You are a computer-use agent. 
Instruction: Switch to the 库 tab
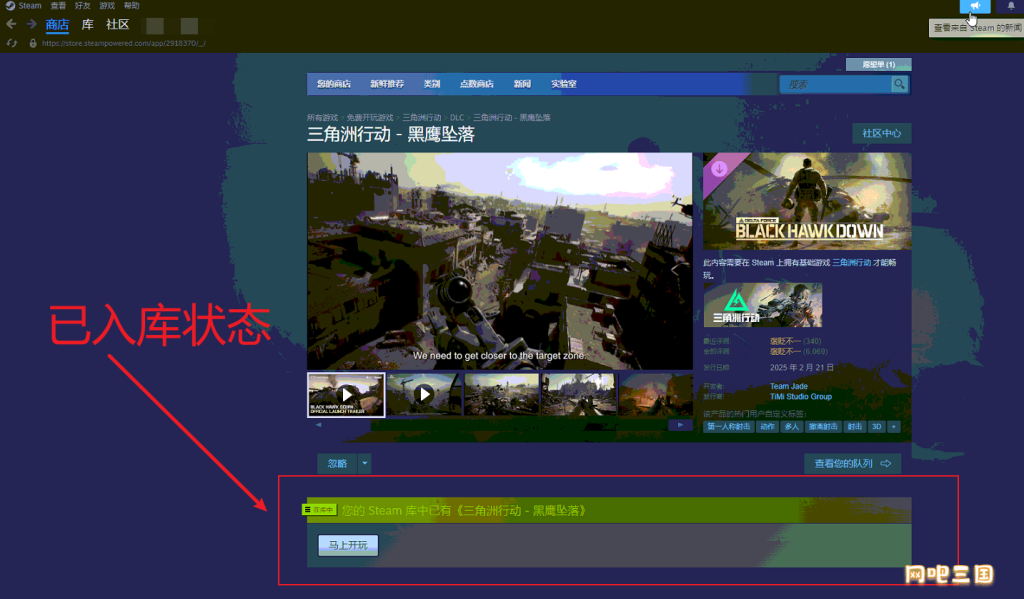pyautogui.click(x=88, y=25)
